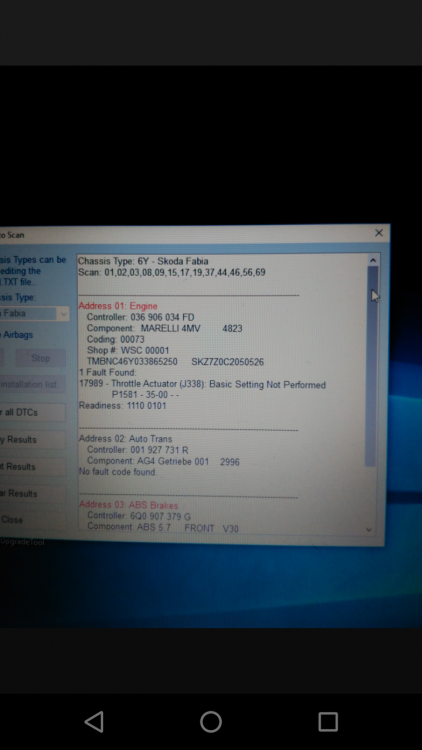Click the 'No fault code found.' line
This screenshot has height=750, width=422.
(x=118, y=472)
